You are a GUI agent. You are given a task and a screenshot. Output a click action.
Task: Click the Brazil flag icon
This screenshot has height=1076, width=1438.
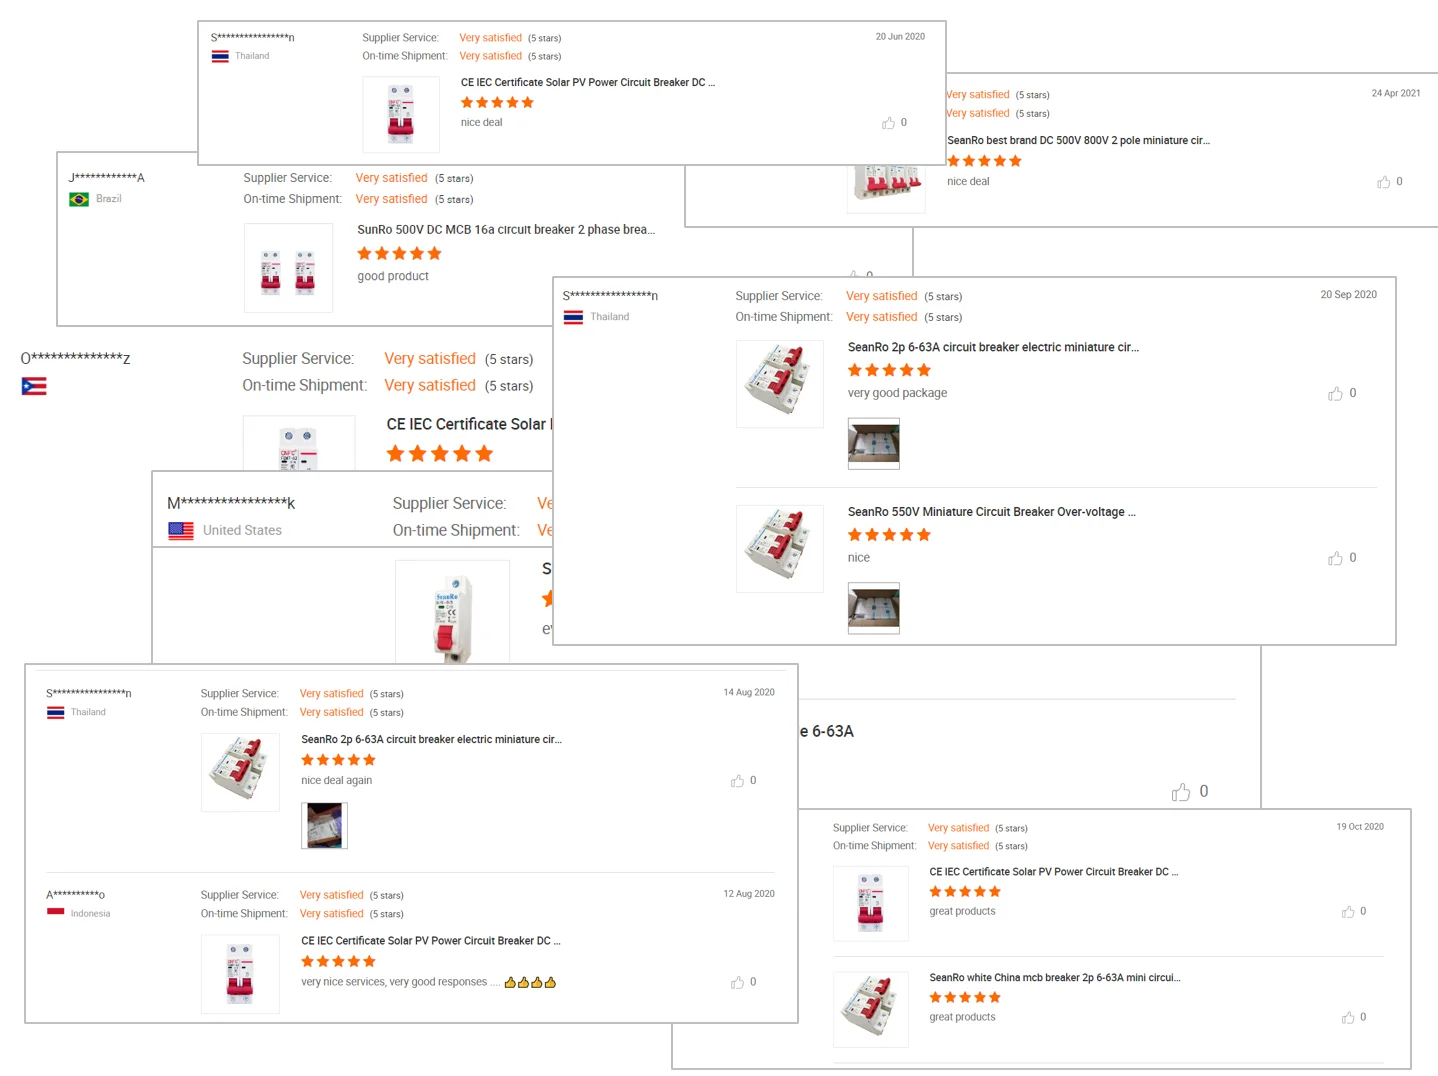(x=79, y=199)
